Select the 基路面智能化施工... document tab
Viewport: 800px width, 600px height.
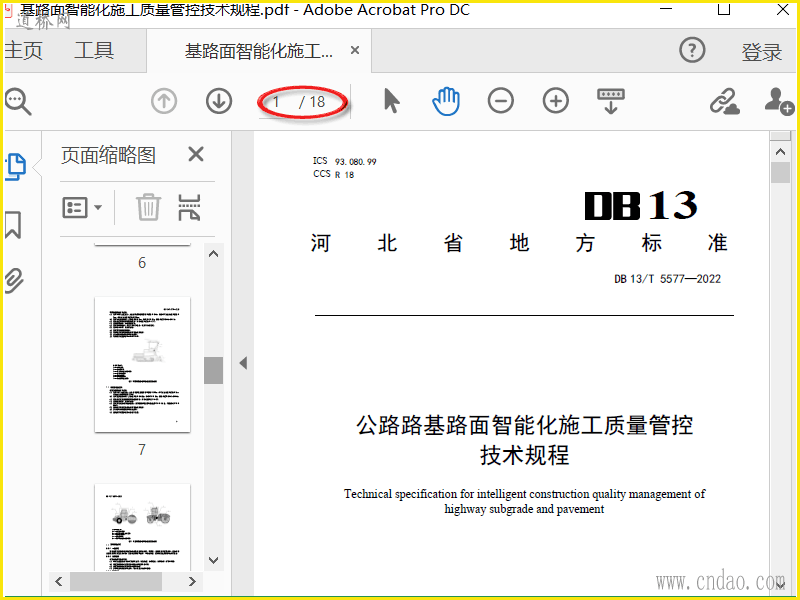pyautogui.click(x=259, y=51)
